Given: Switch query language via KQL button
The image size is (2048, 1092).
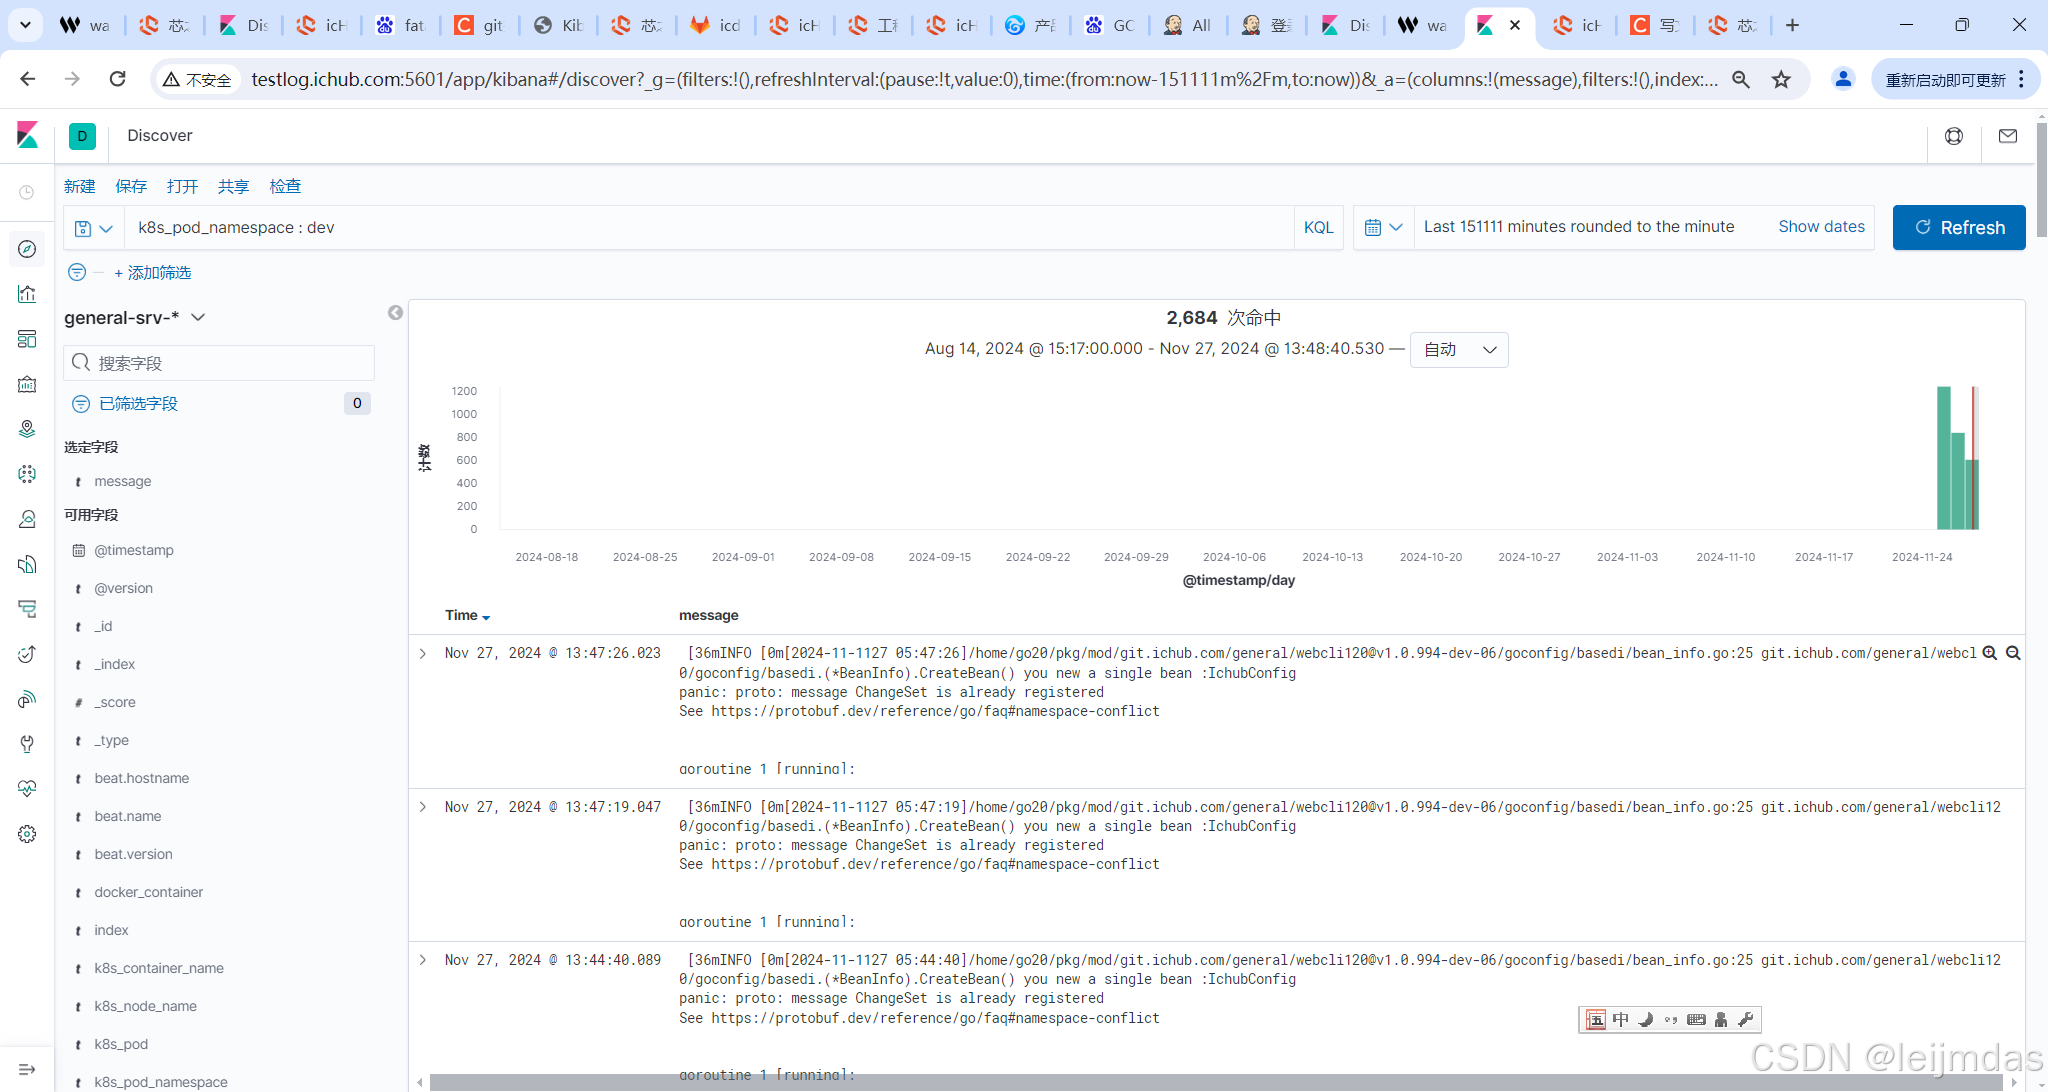Looking at the screenshot, I should point(1319,228).
